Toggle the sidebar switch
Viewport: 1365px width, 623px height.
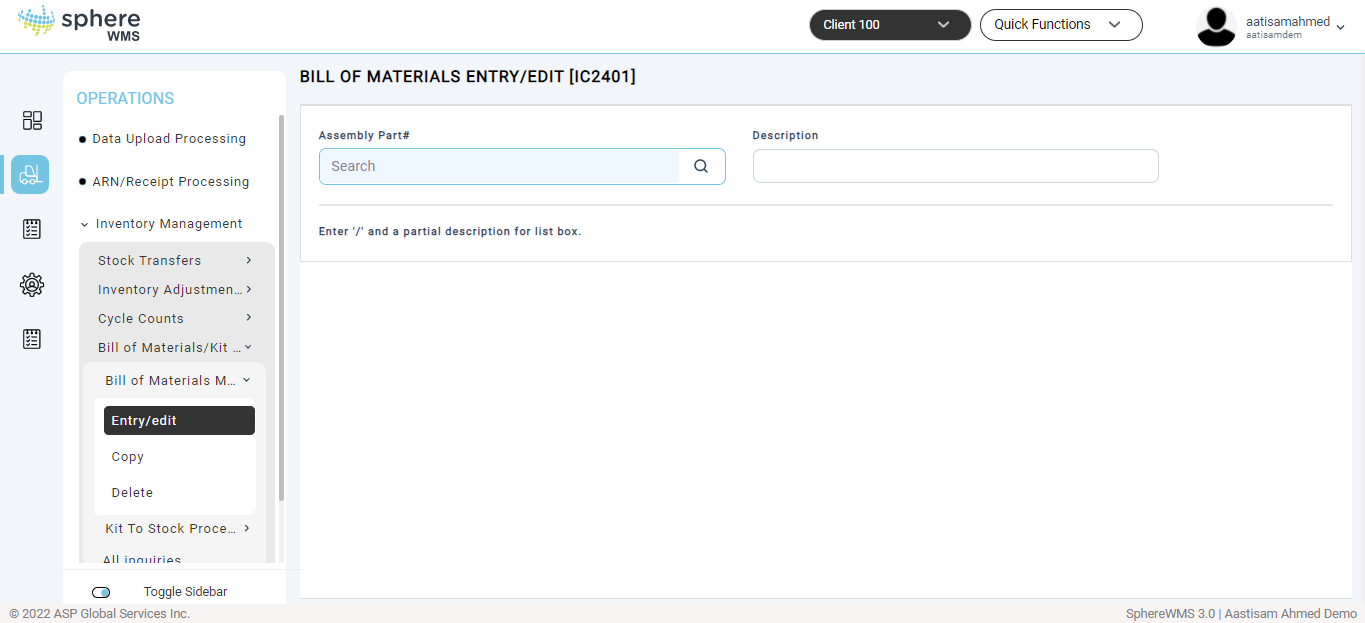101,592
